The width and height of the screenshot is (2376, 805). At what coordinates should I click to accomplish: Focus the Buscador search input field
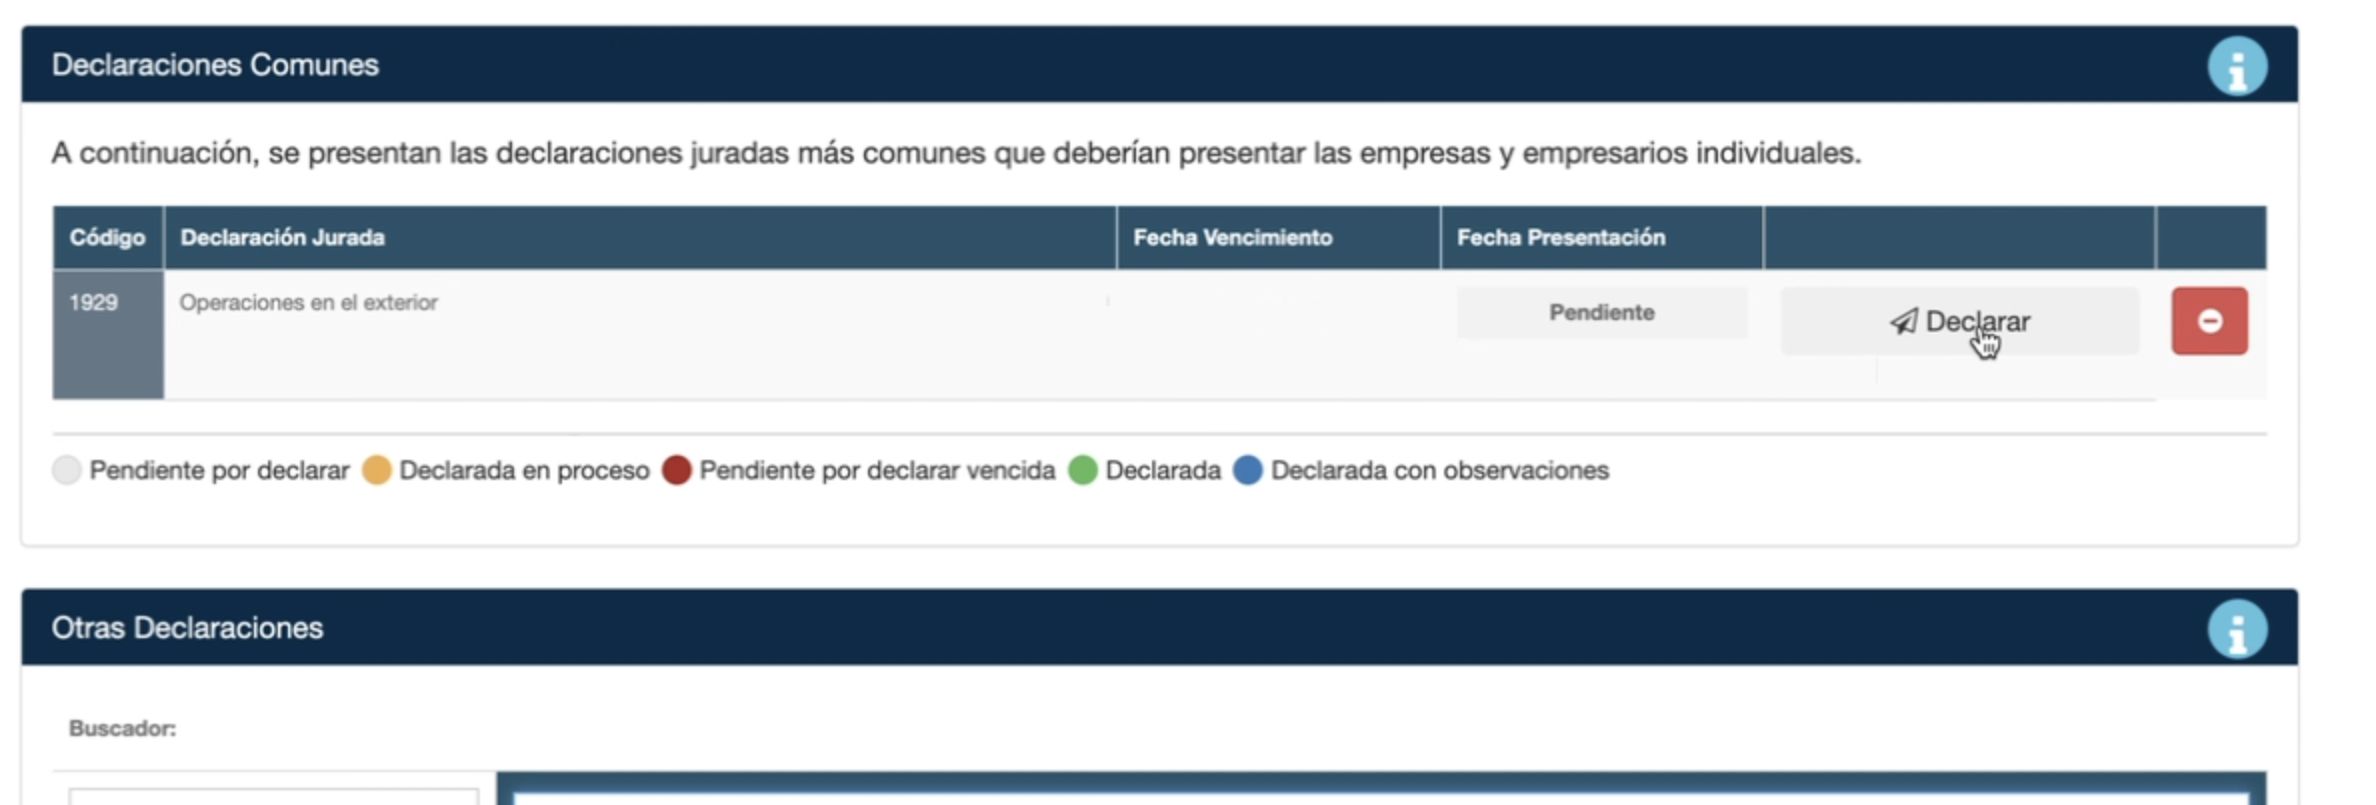[273, 796]
